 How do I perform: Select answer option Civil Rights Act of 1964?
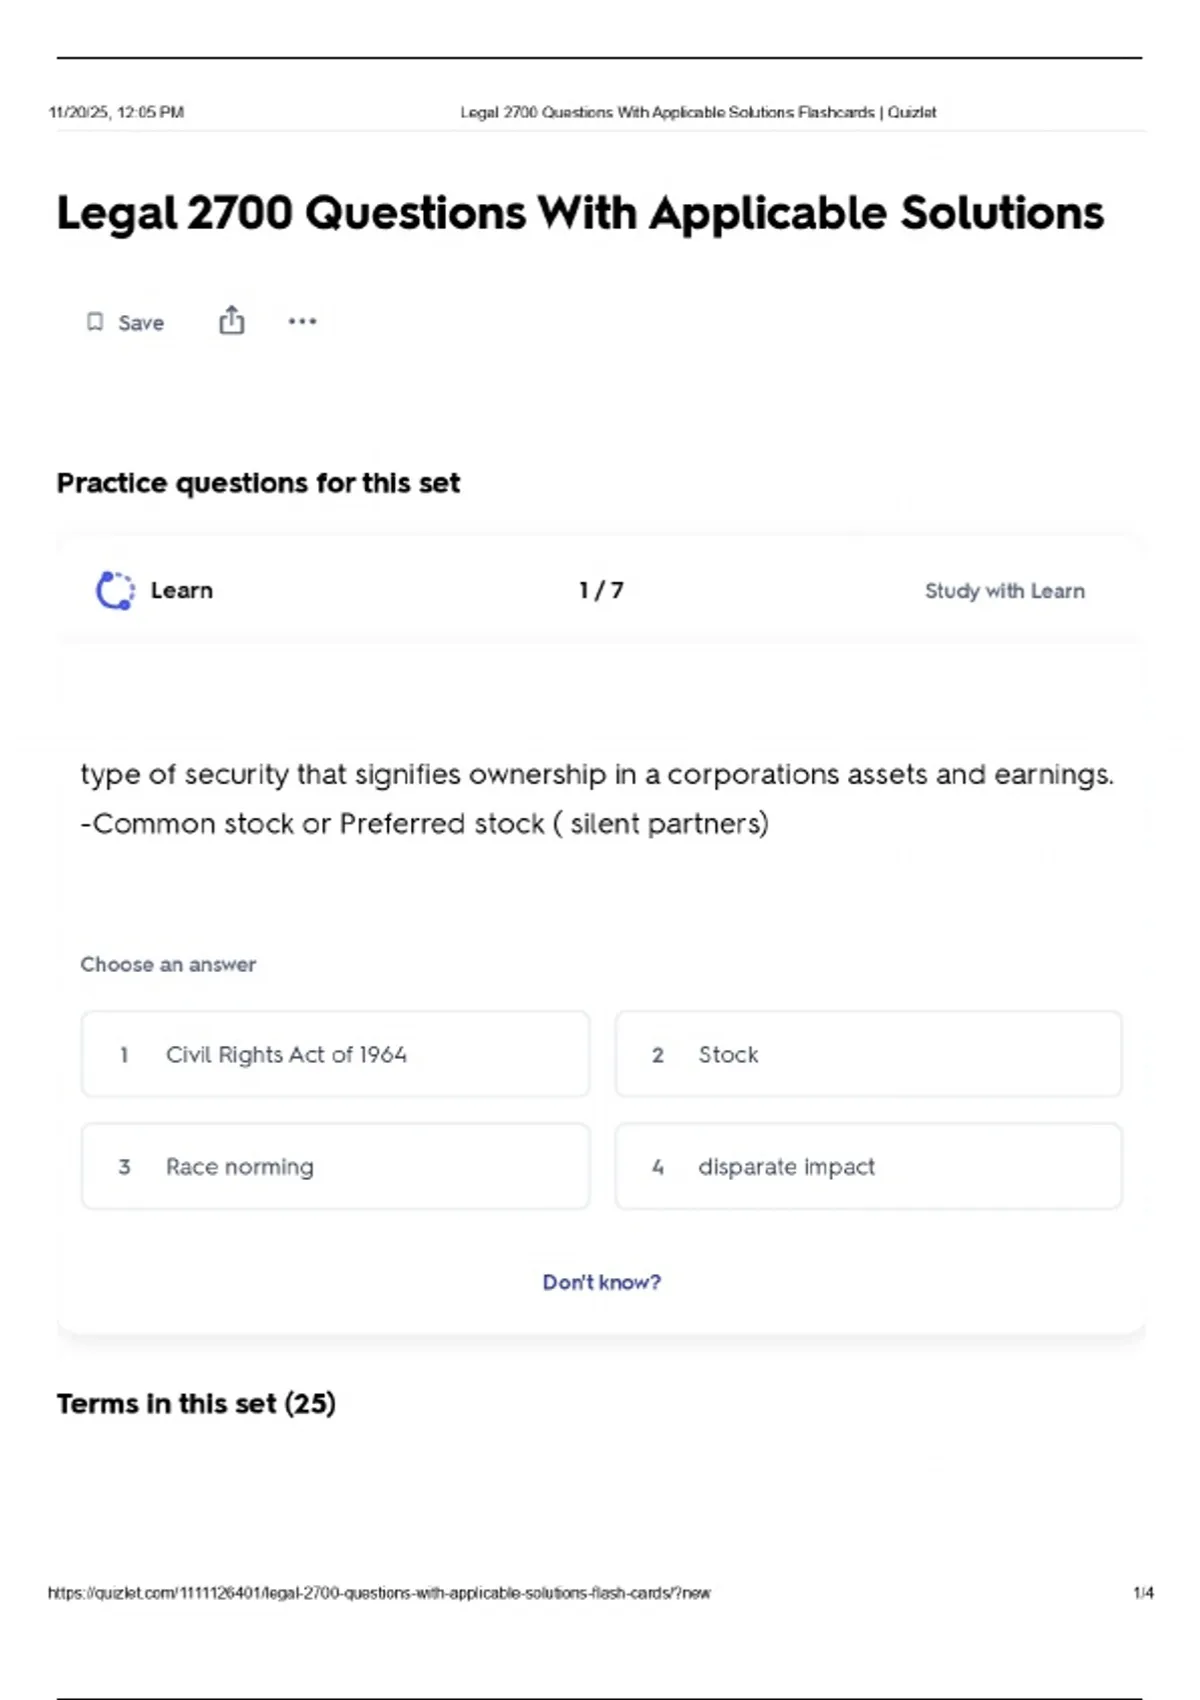point(335,1054)
